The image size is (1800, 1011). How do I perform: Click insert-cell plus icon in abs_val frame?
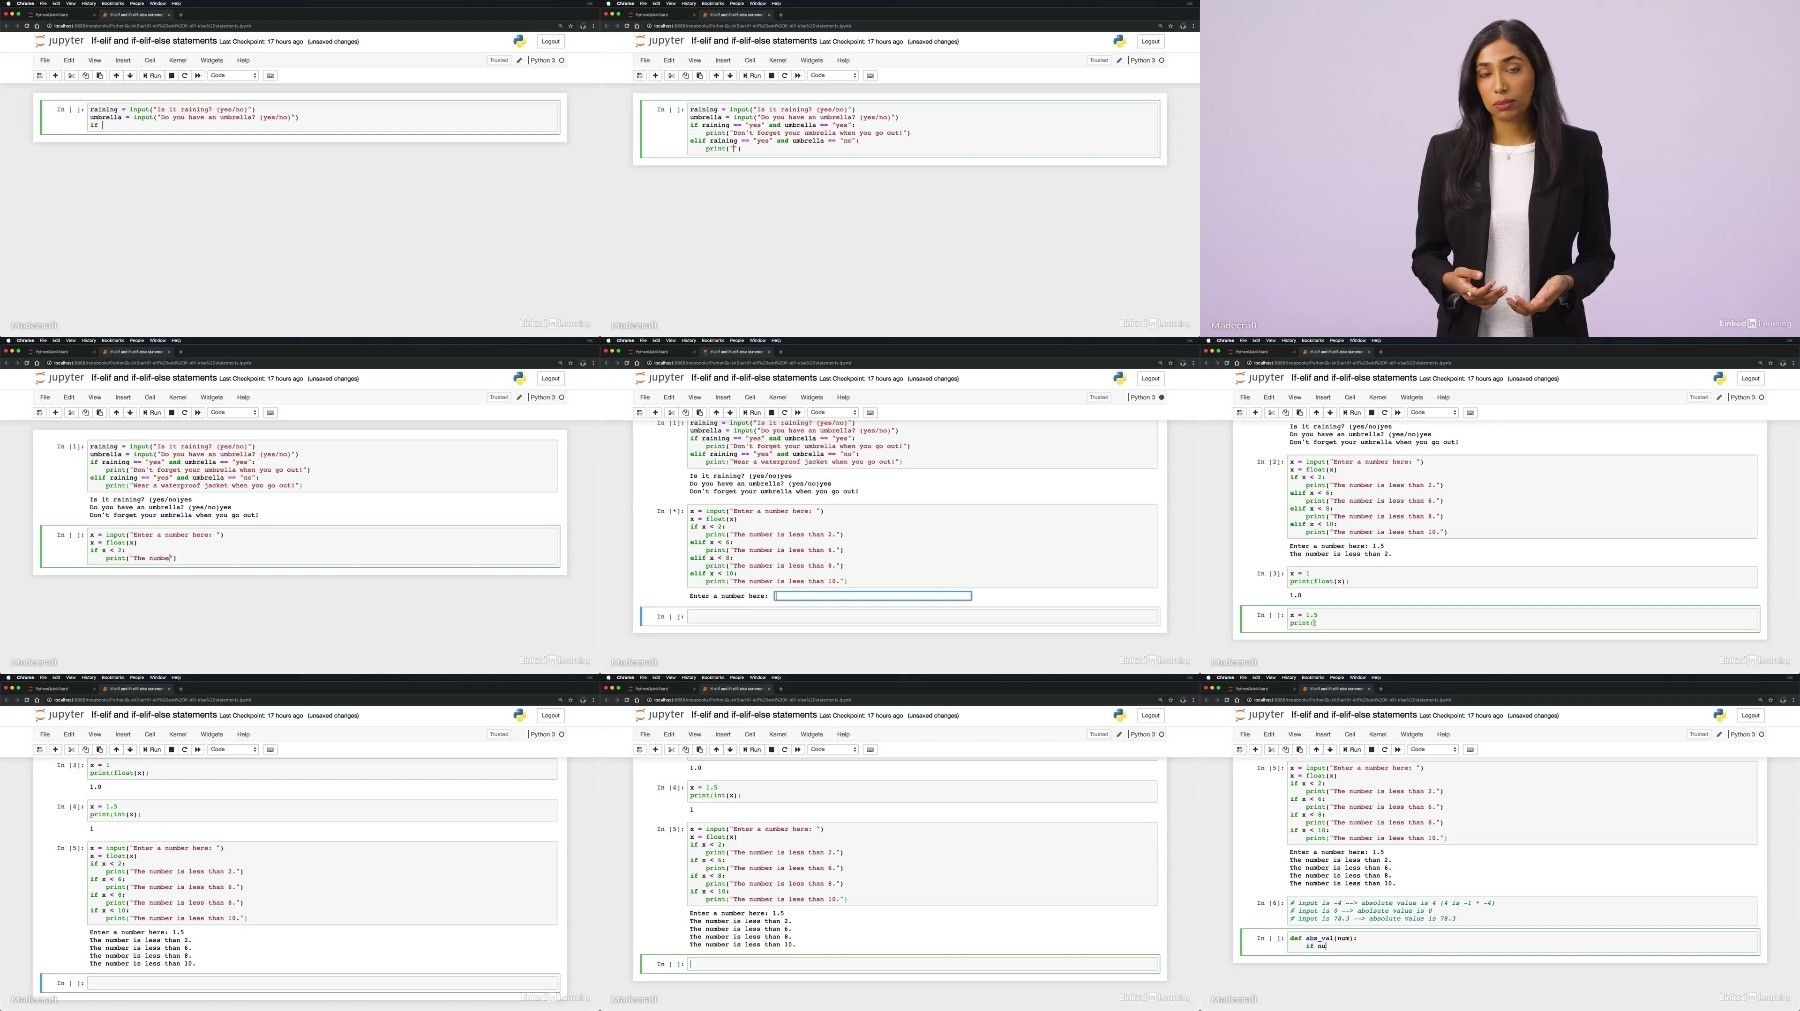(x=1255, y=749)
